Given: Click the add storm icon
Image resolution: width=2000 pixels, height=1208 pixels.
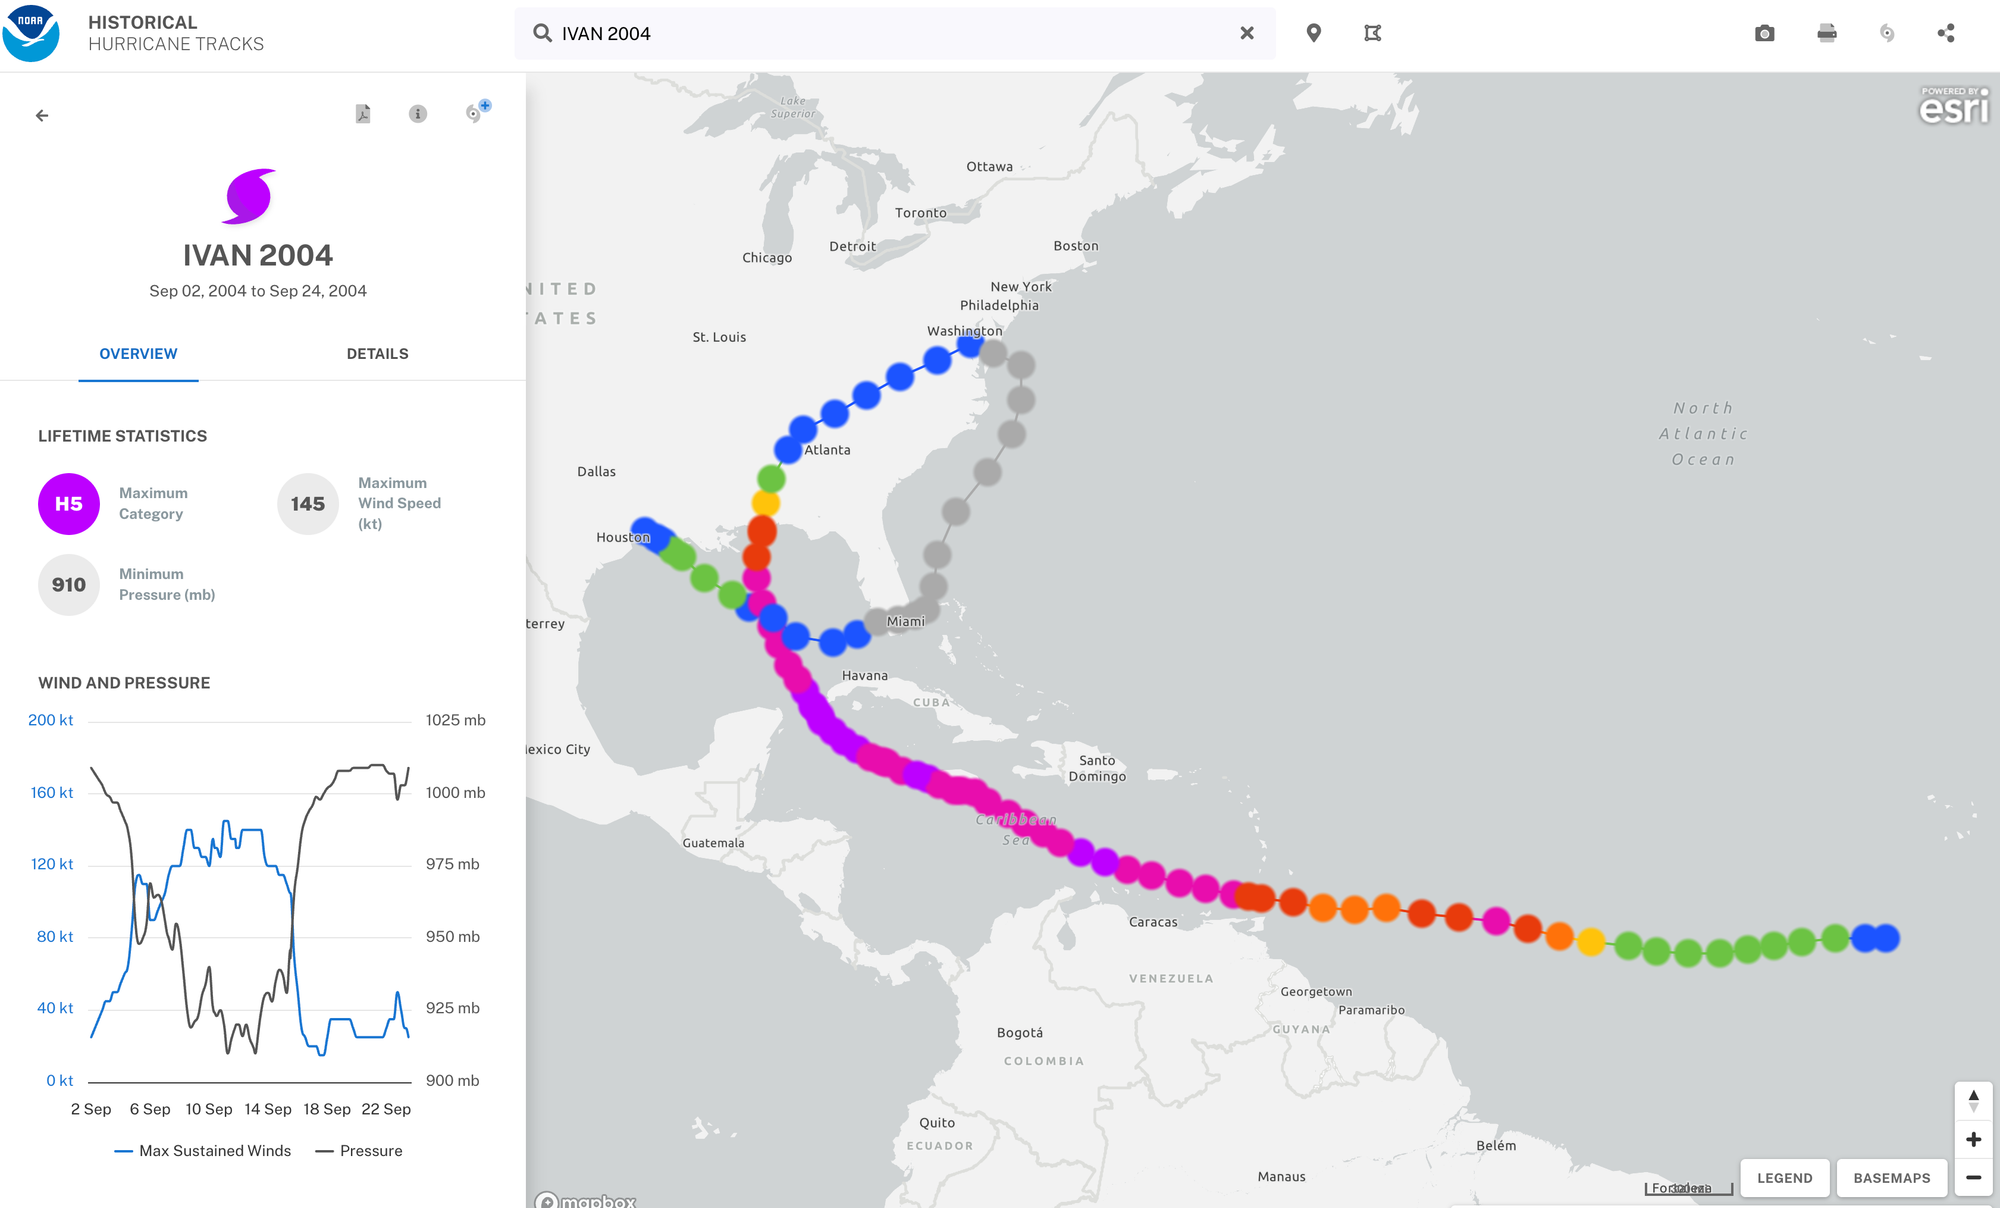Looking at the screenshot, I should 477,111.
